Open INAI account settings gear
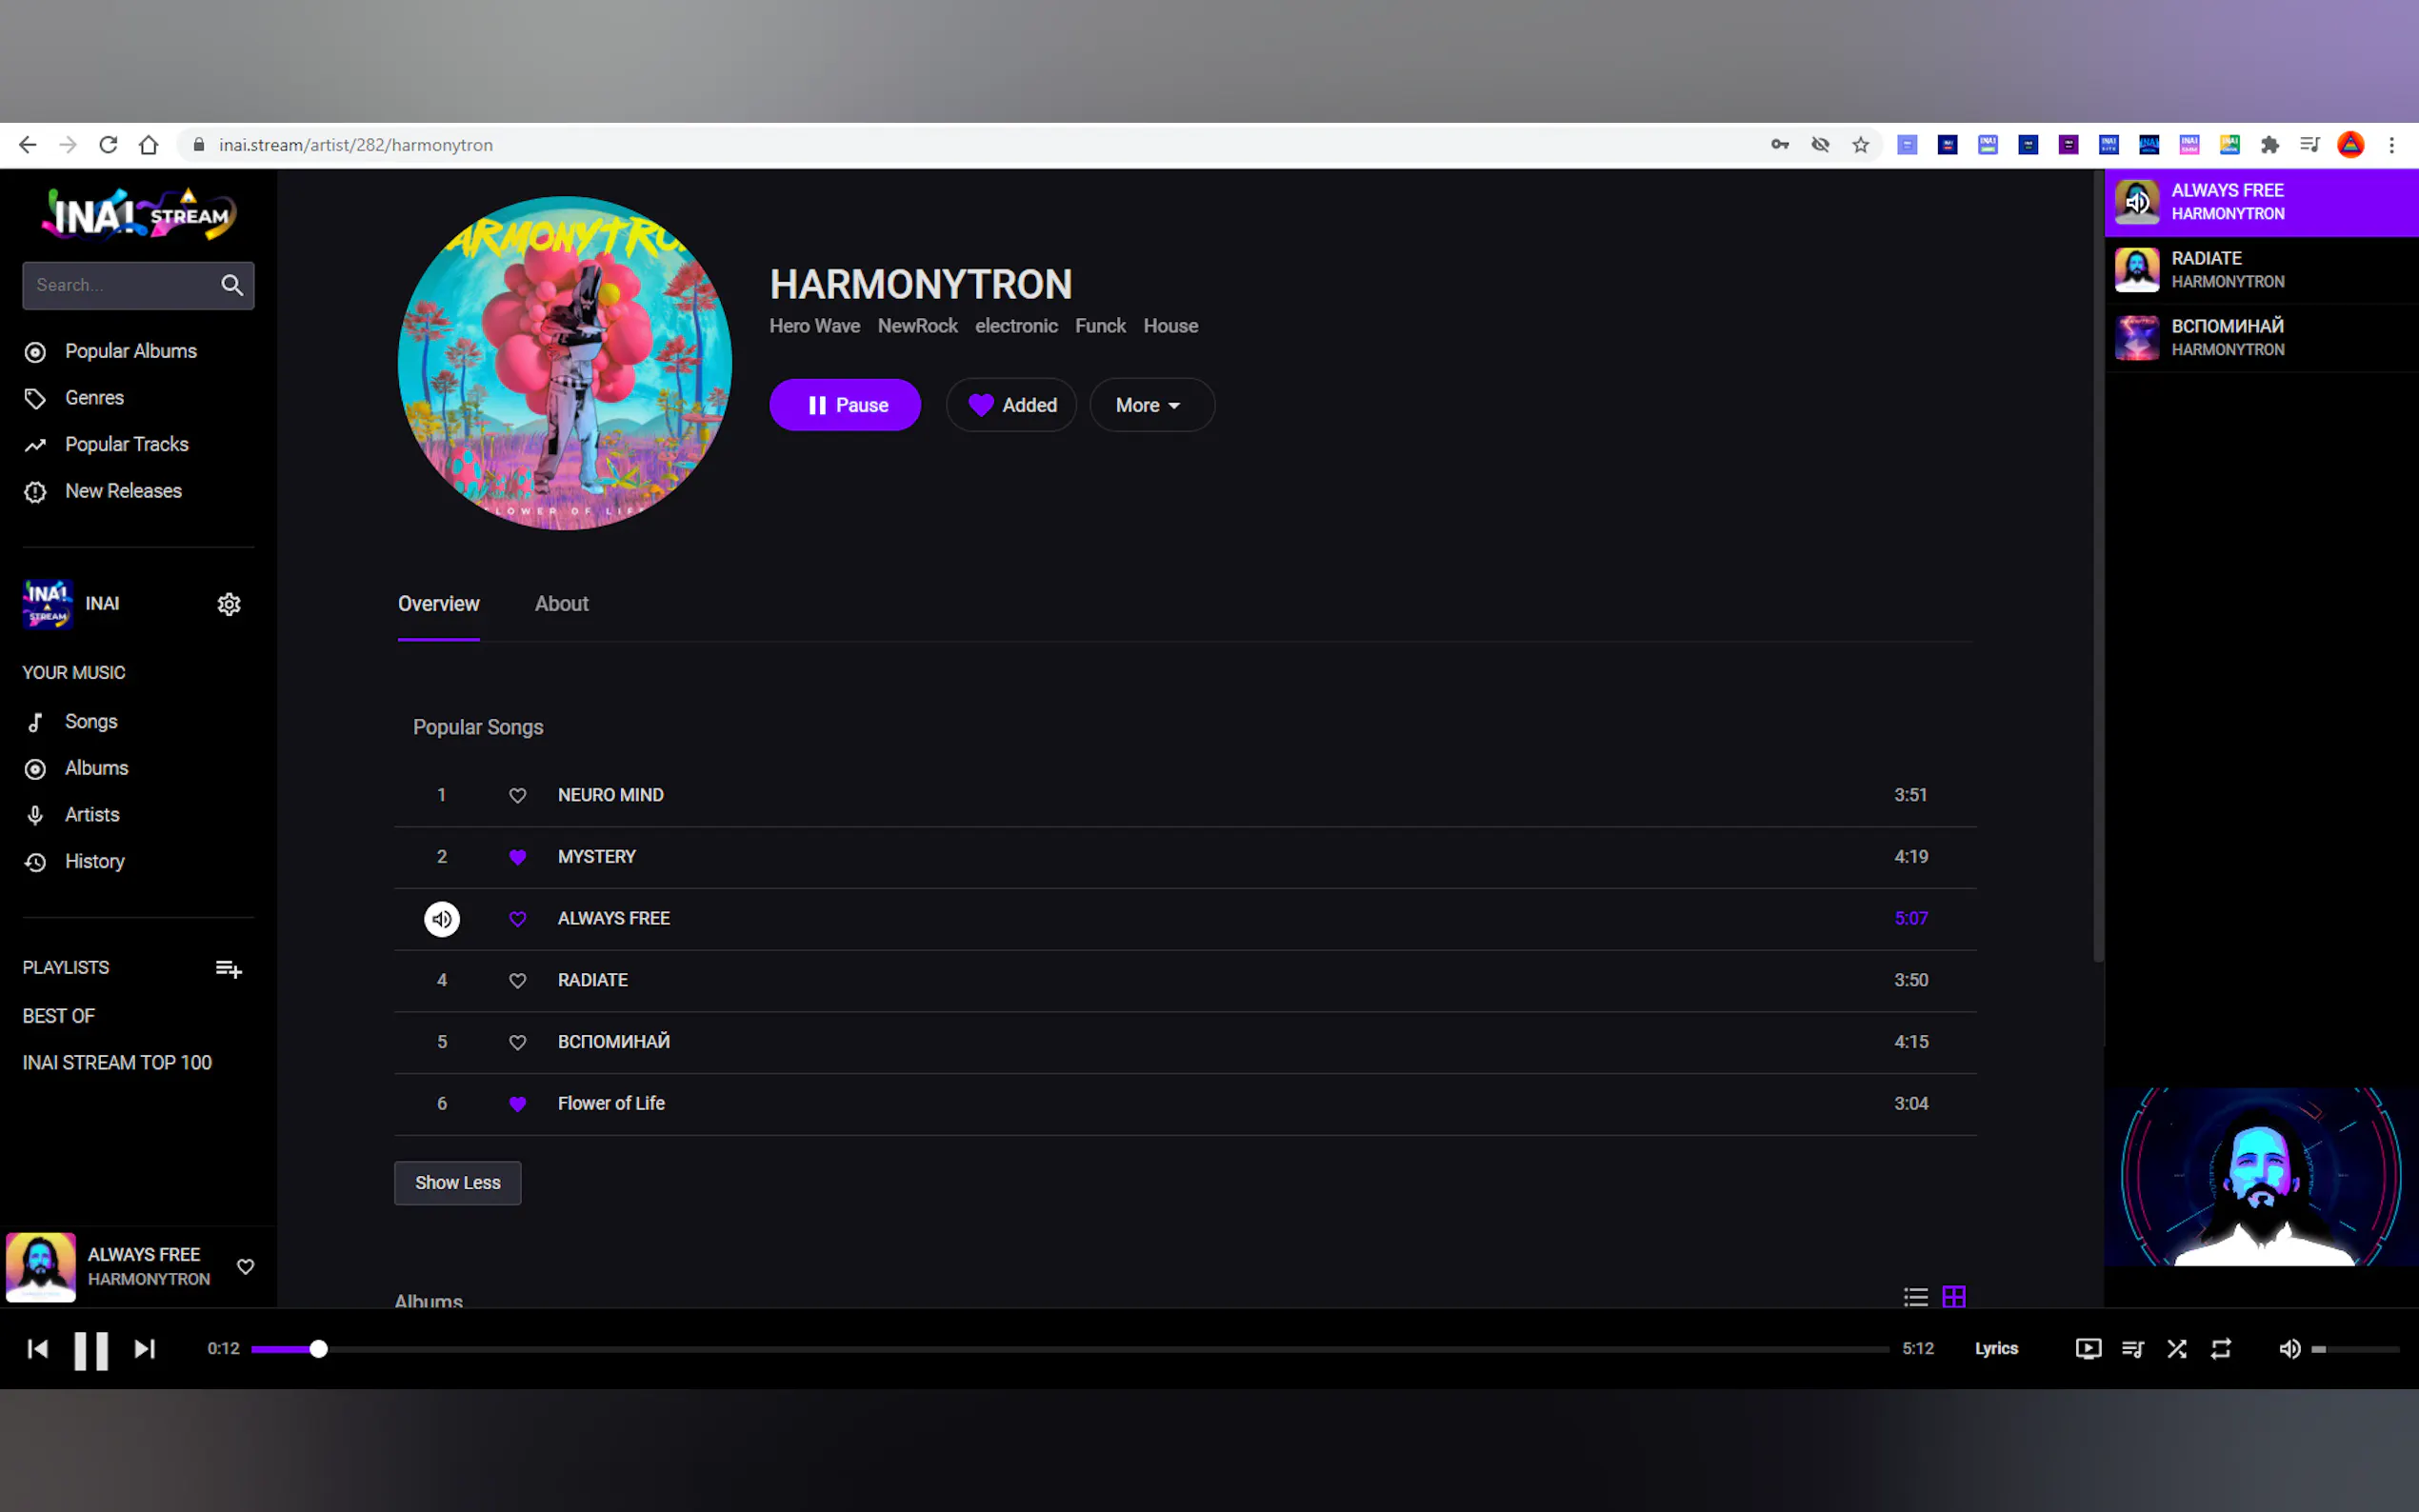The height and width of the screenshot is (1512, 2419). click(229, 604)
